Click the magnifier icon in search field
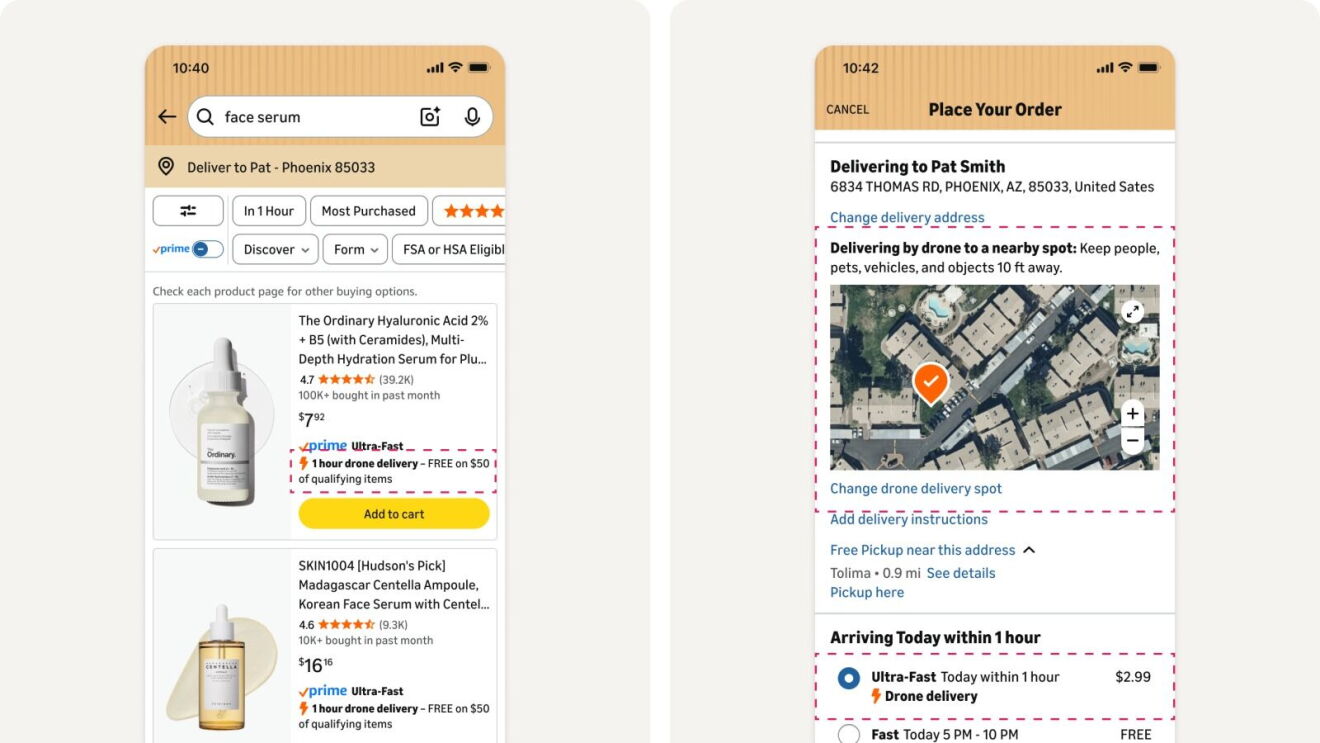 [205, 117]
